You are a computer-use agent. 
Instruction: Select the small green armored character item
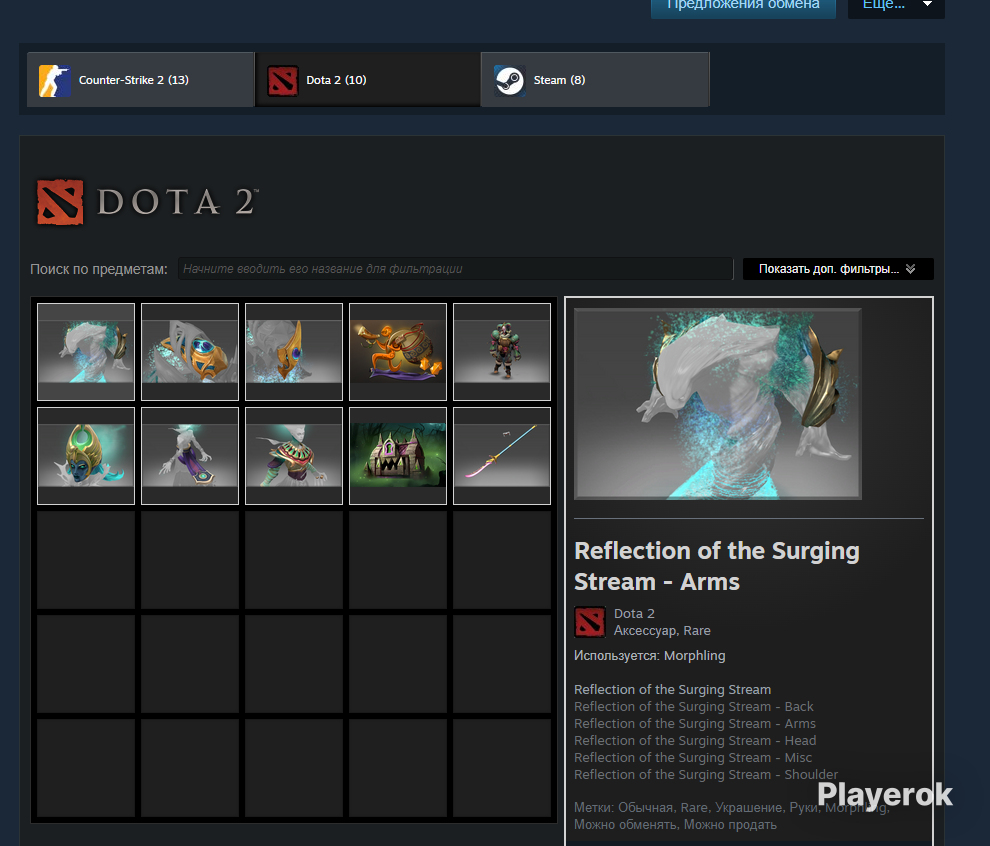pyautogui.click(x=502, y=352)
